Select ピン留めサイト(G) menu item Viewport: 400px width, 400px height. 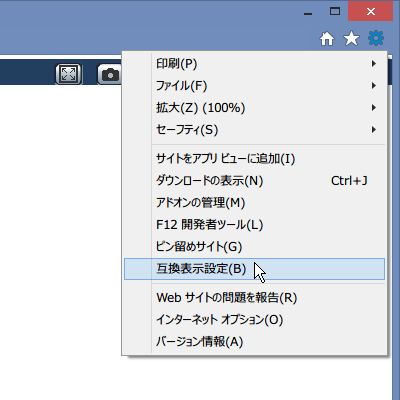(x=254, y=247)
